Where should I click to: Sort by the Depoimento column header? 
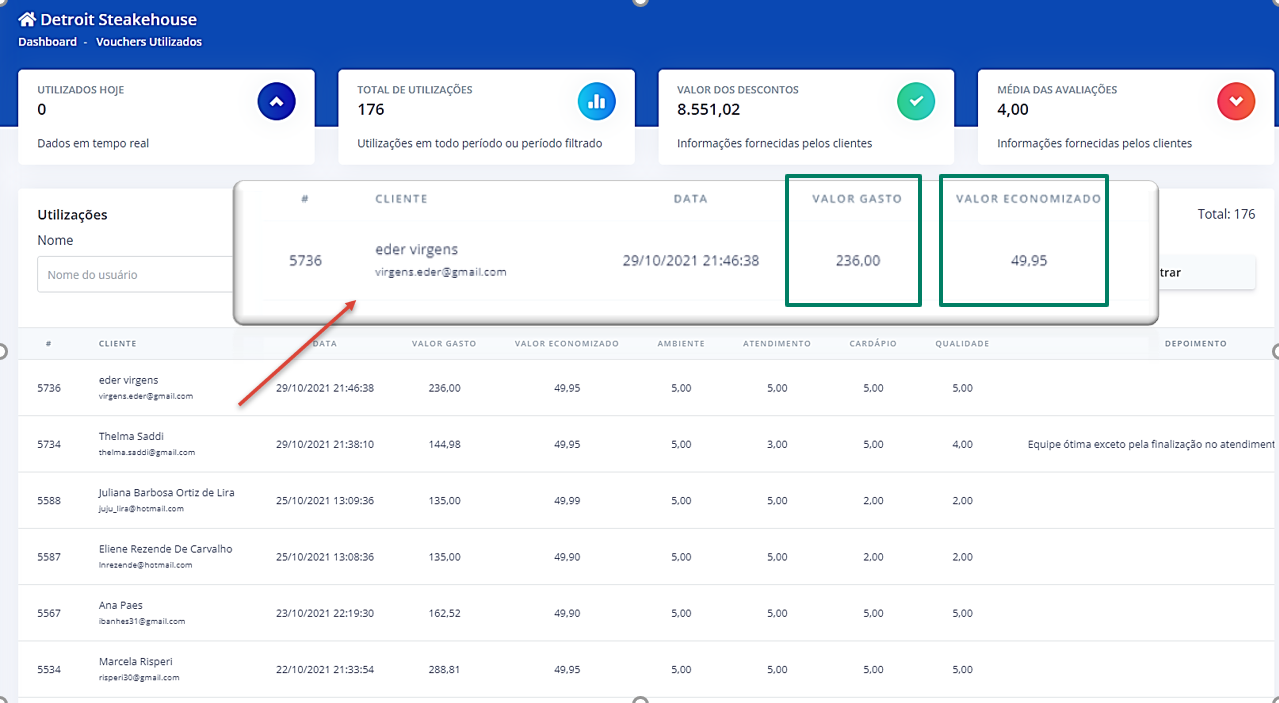point(1195,344)
